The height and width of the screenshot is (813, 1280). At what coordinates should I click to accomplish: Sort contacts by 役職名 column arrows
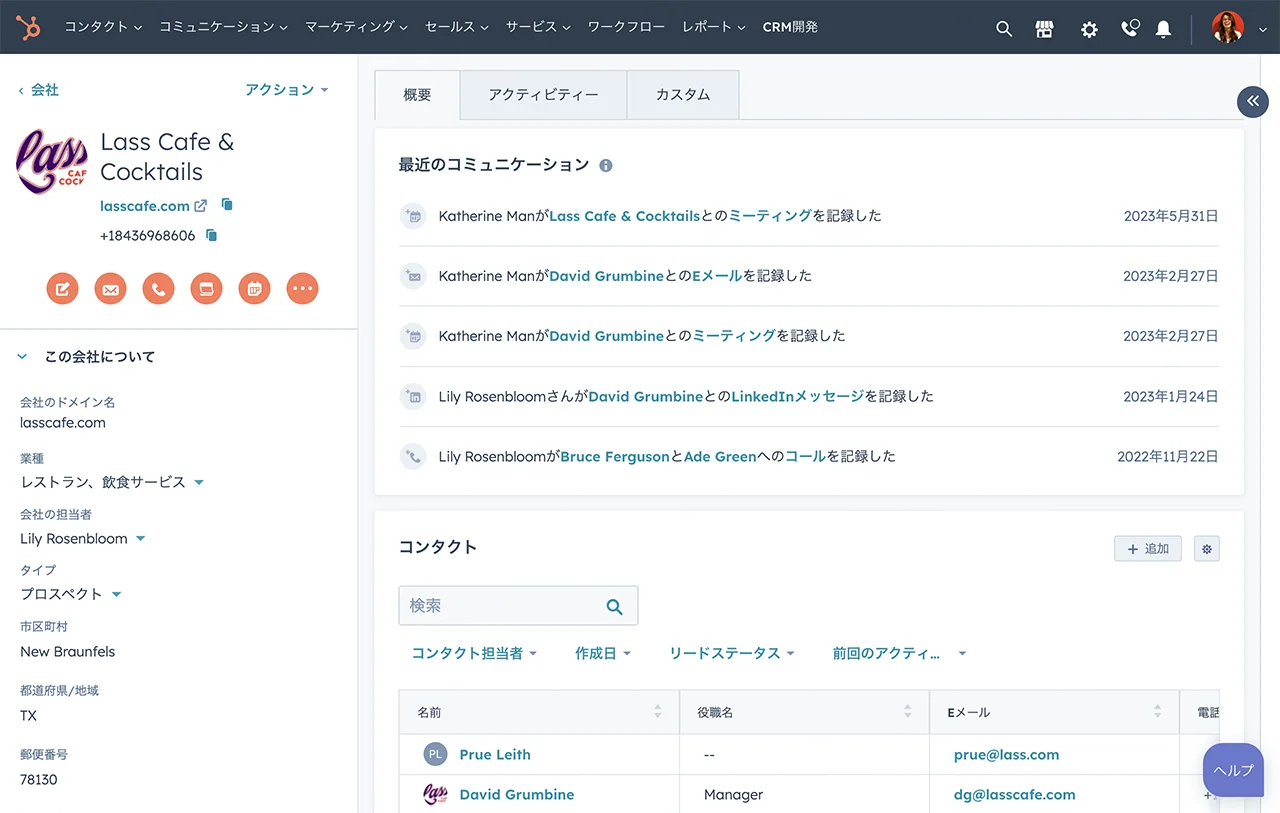tap(907, 712)
